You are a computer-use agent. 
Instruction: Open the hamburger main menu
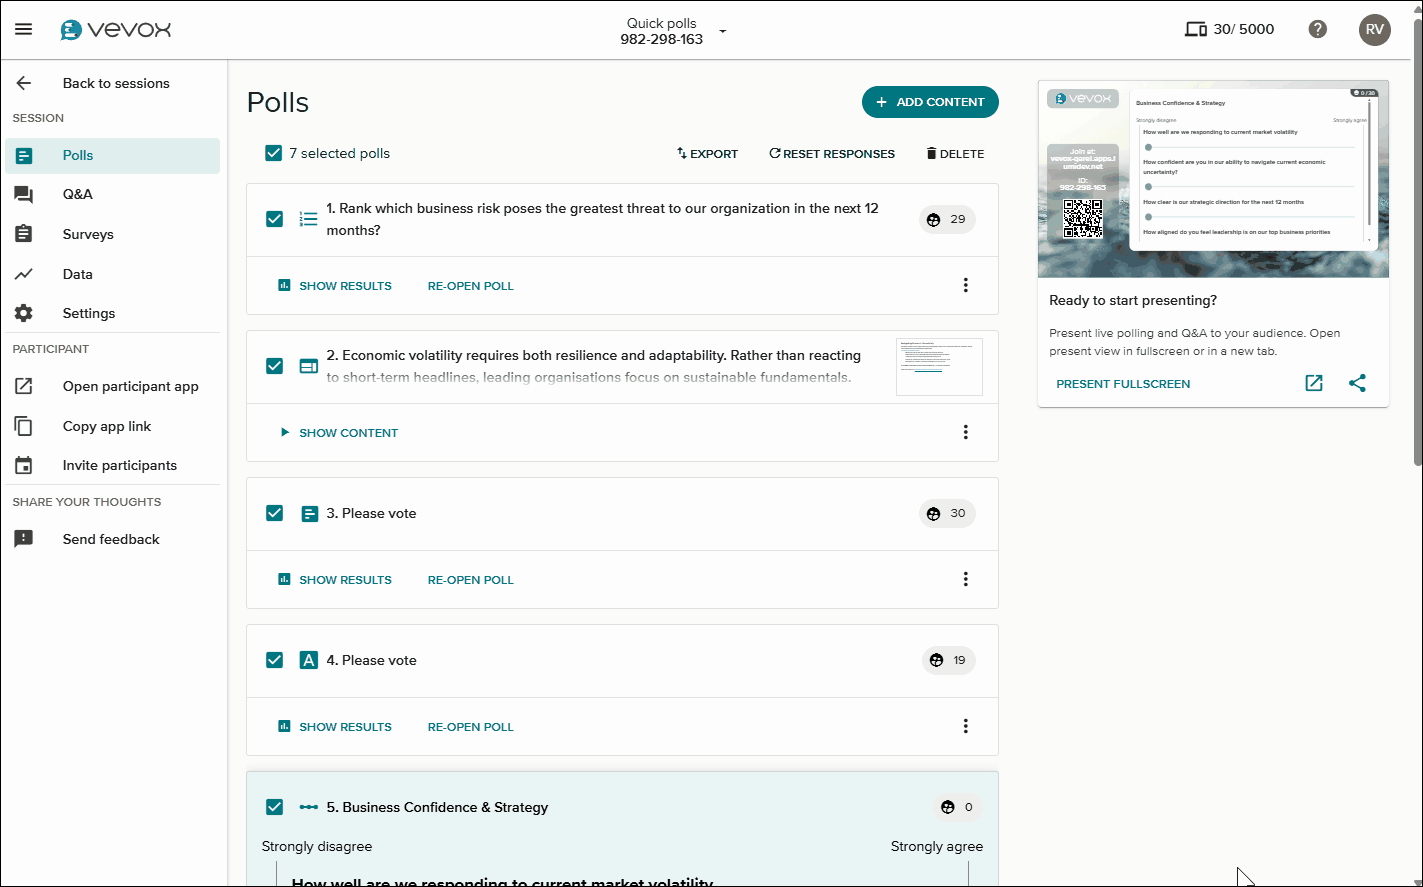pyautogui.click(x=23, y=29)
